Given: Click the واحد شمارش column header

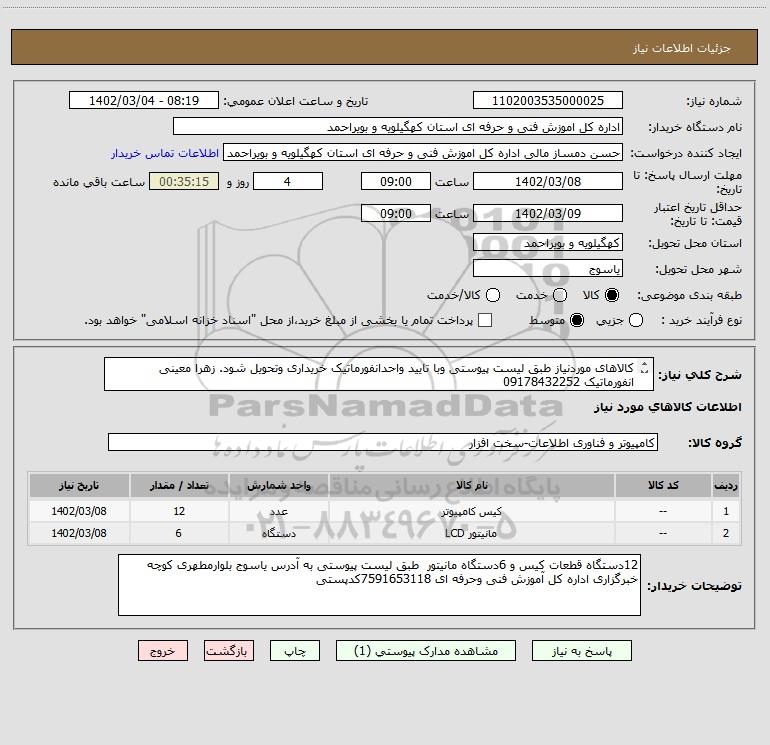Looking at the screenshot, I should pyautogui.click(x=278, y=485).
